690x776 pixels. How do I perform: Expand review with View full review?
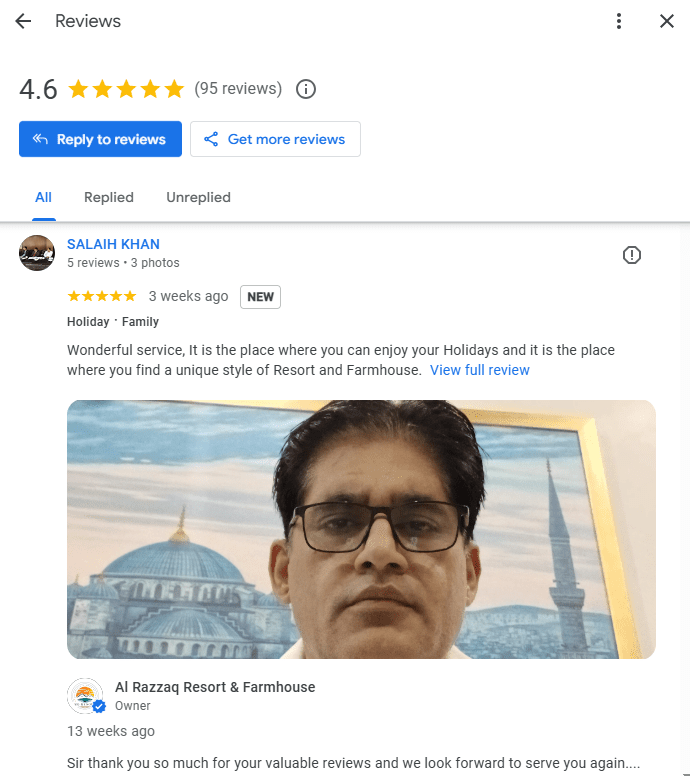(480, 370)
